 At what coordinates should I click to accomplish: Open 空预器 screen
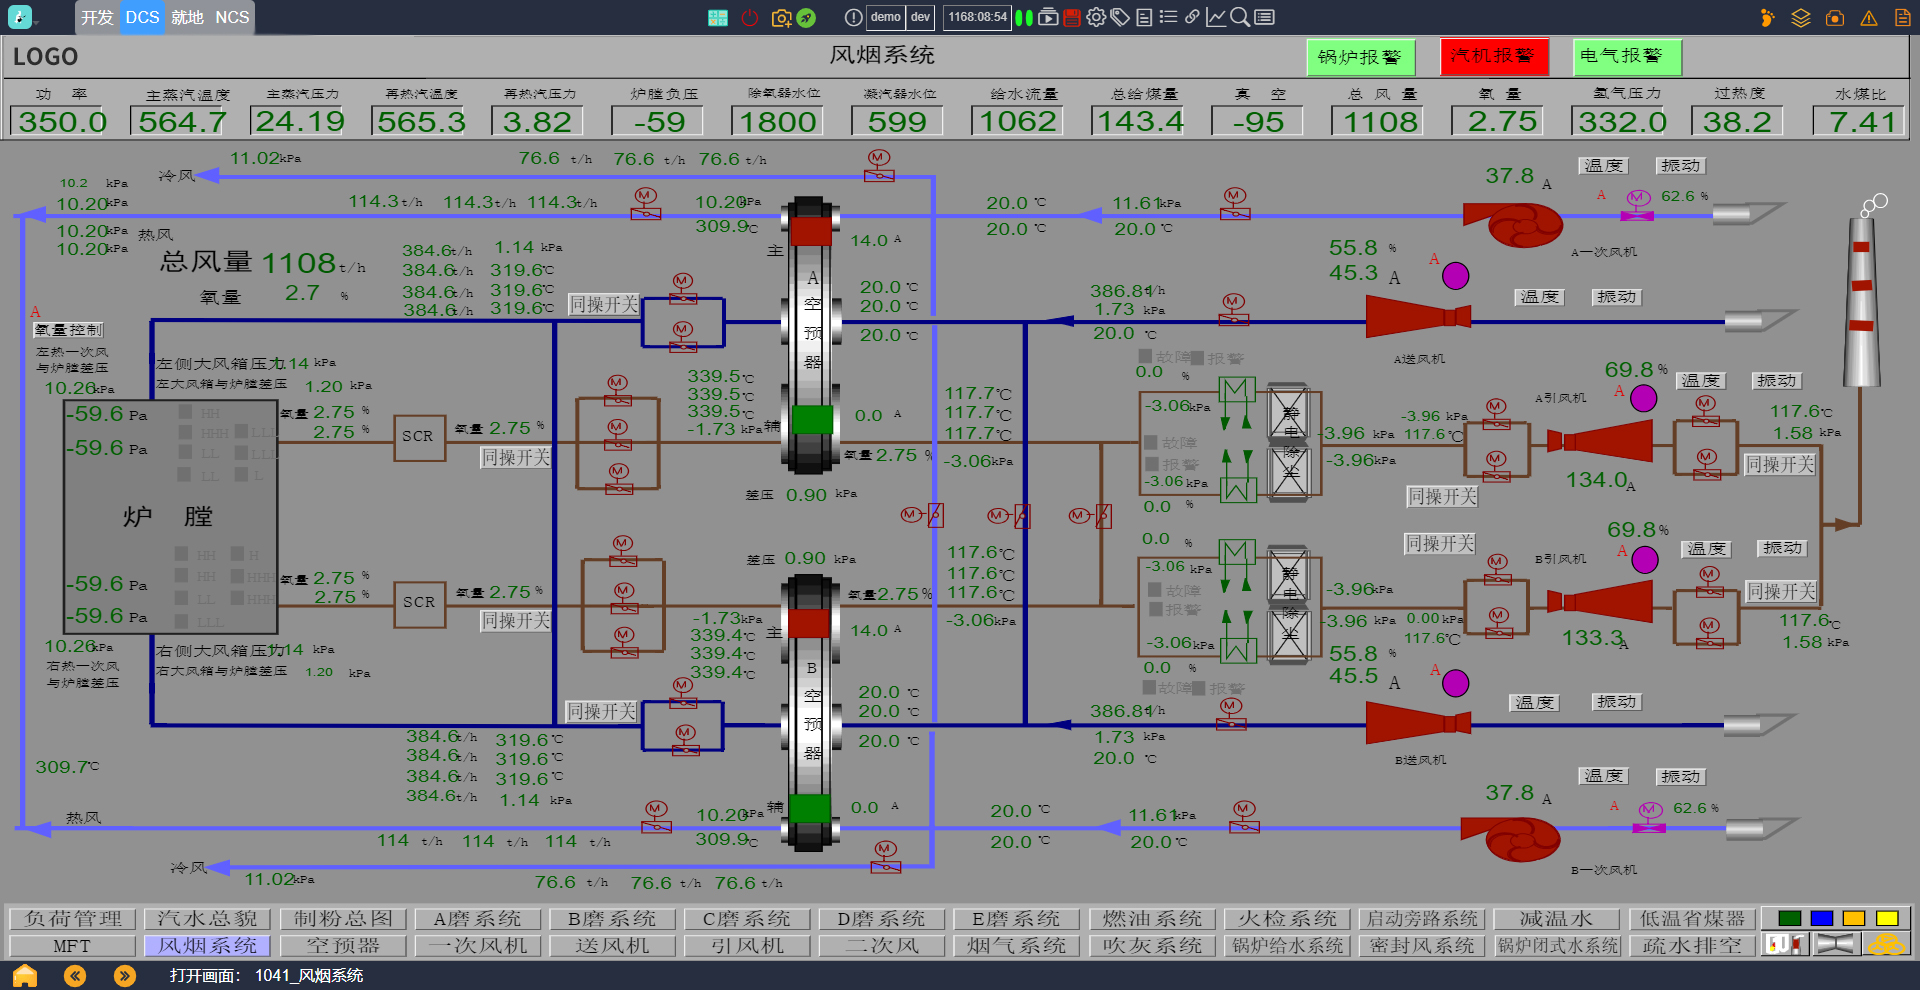point(343,945)
